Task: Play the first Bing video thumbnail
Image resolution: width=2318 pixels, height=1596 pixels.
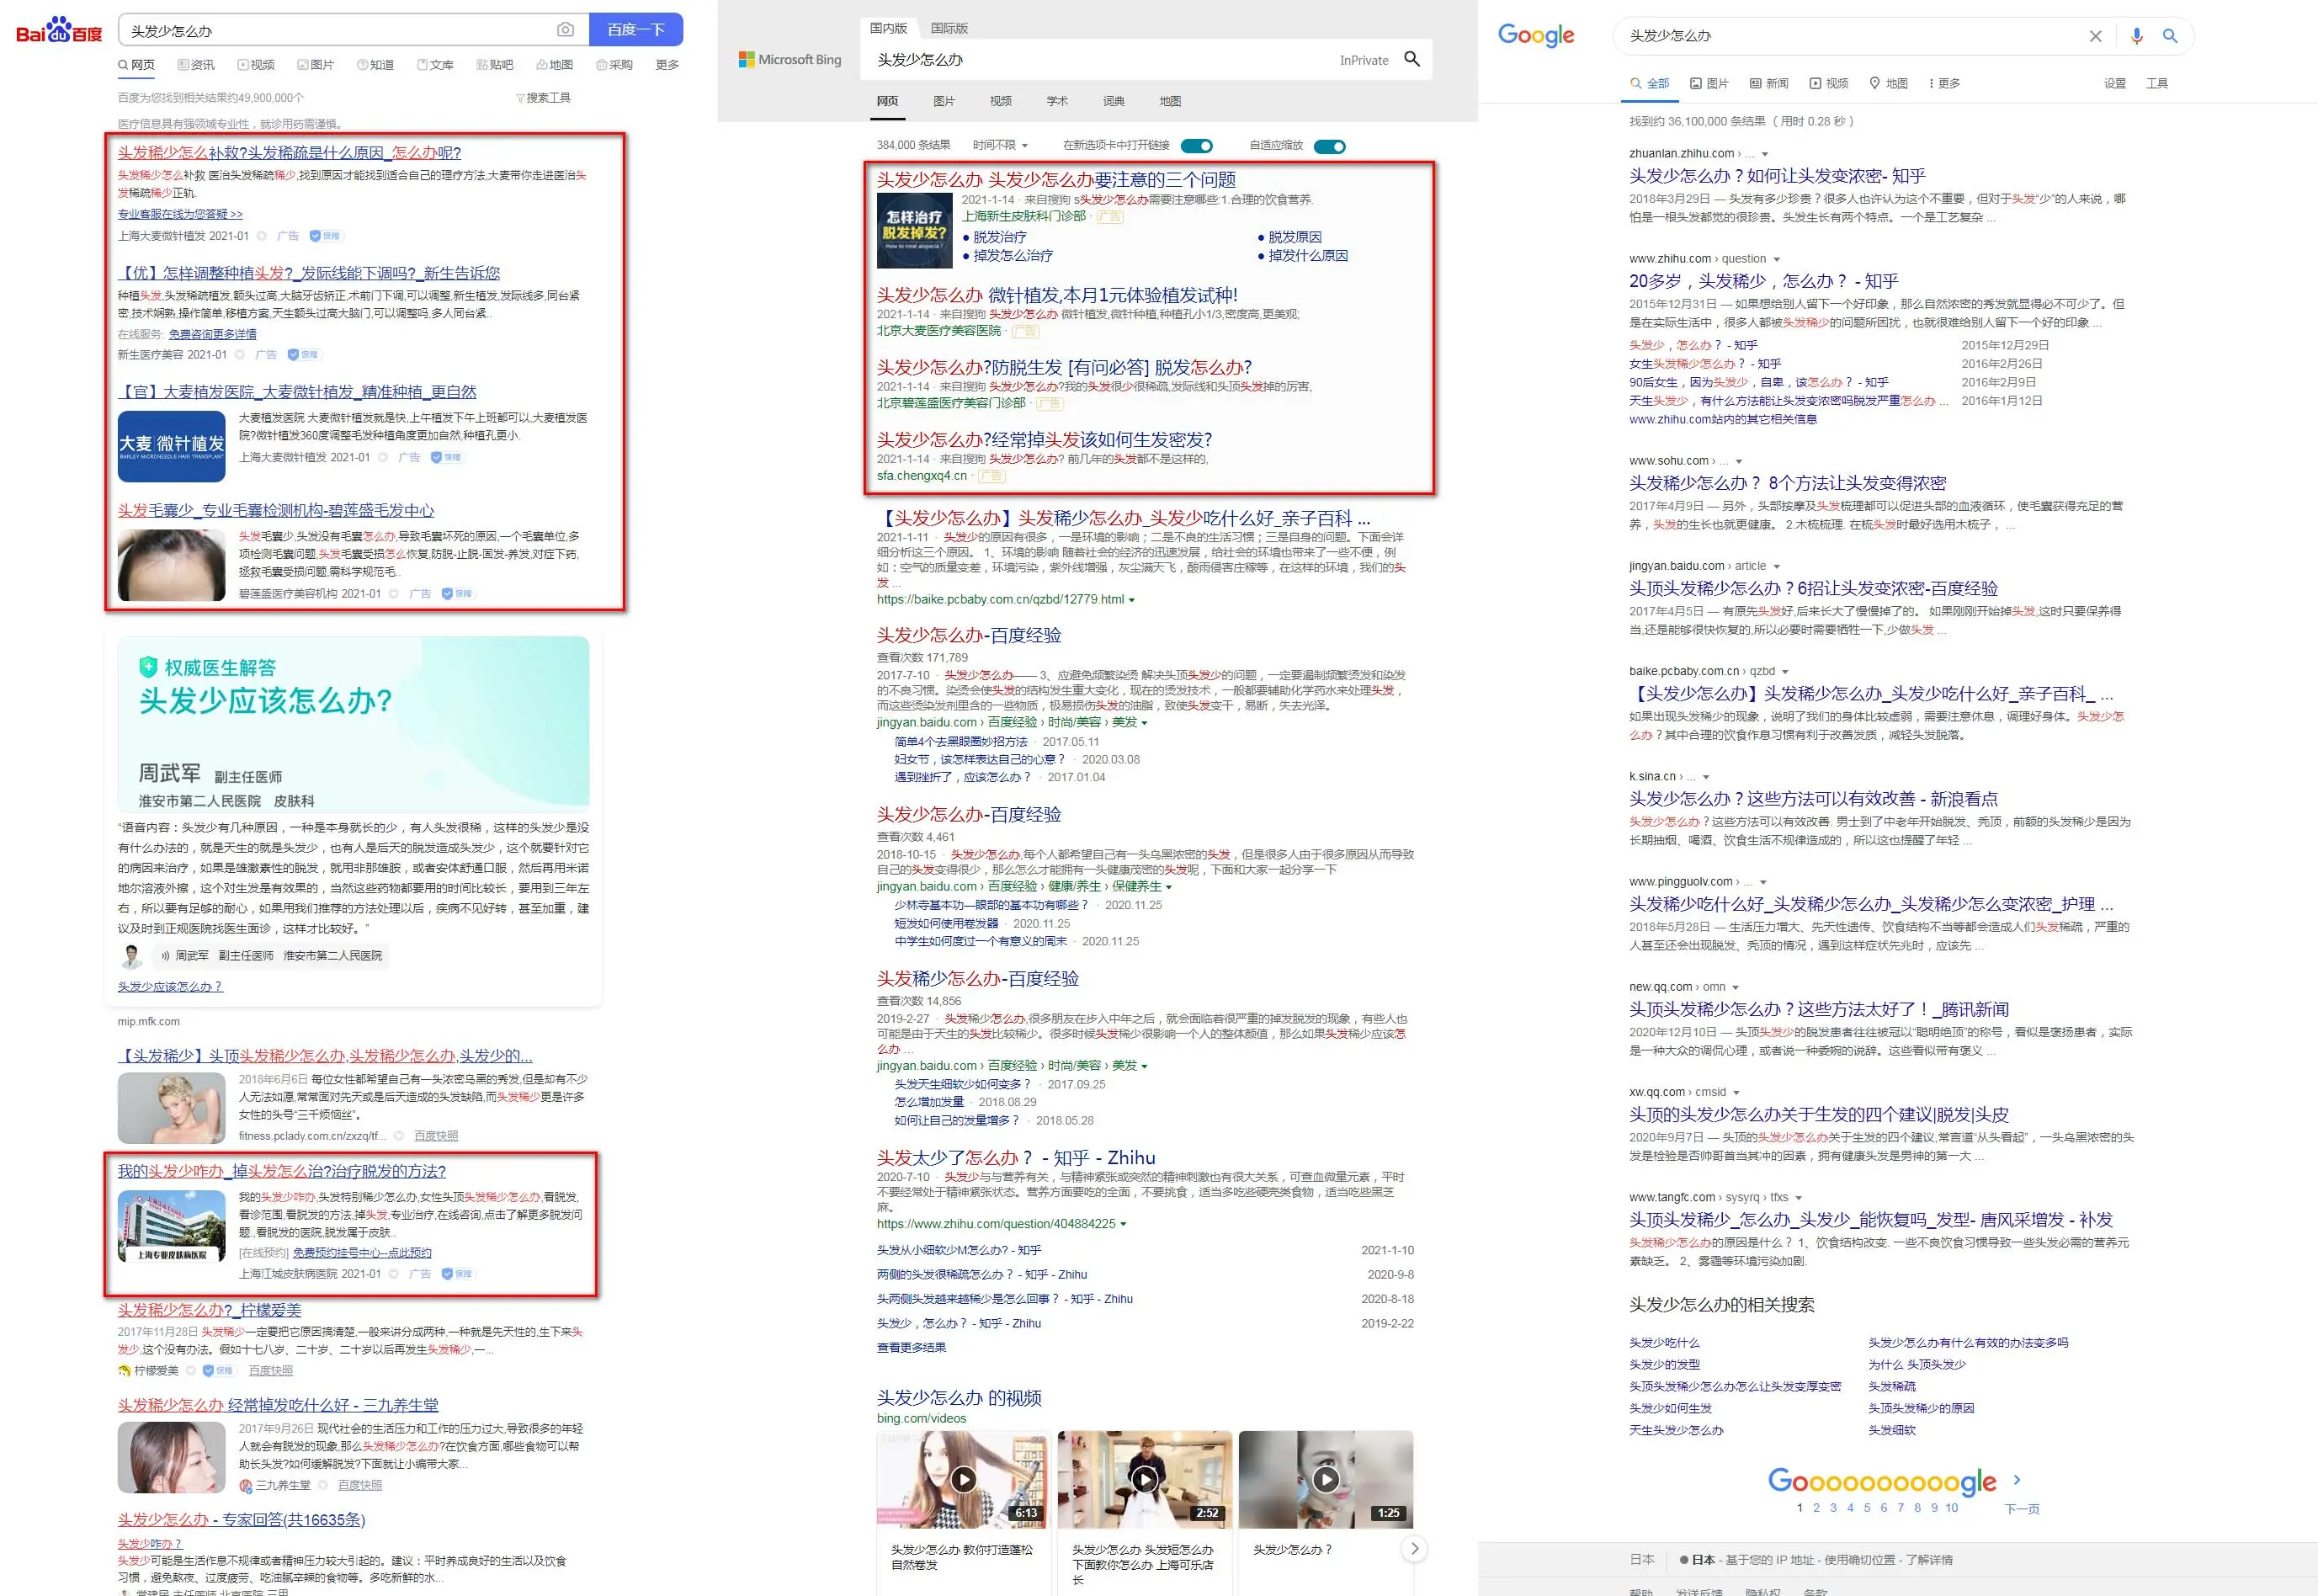Action: (962, 1478)
